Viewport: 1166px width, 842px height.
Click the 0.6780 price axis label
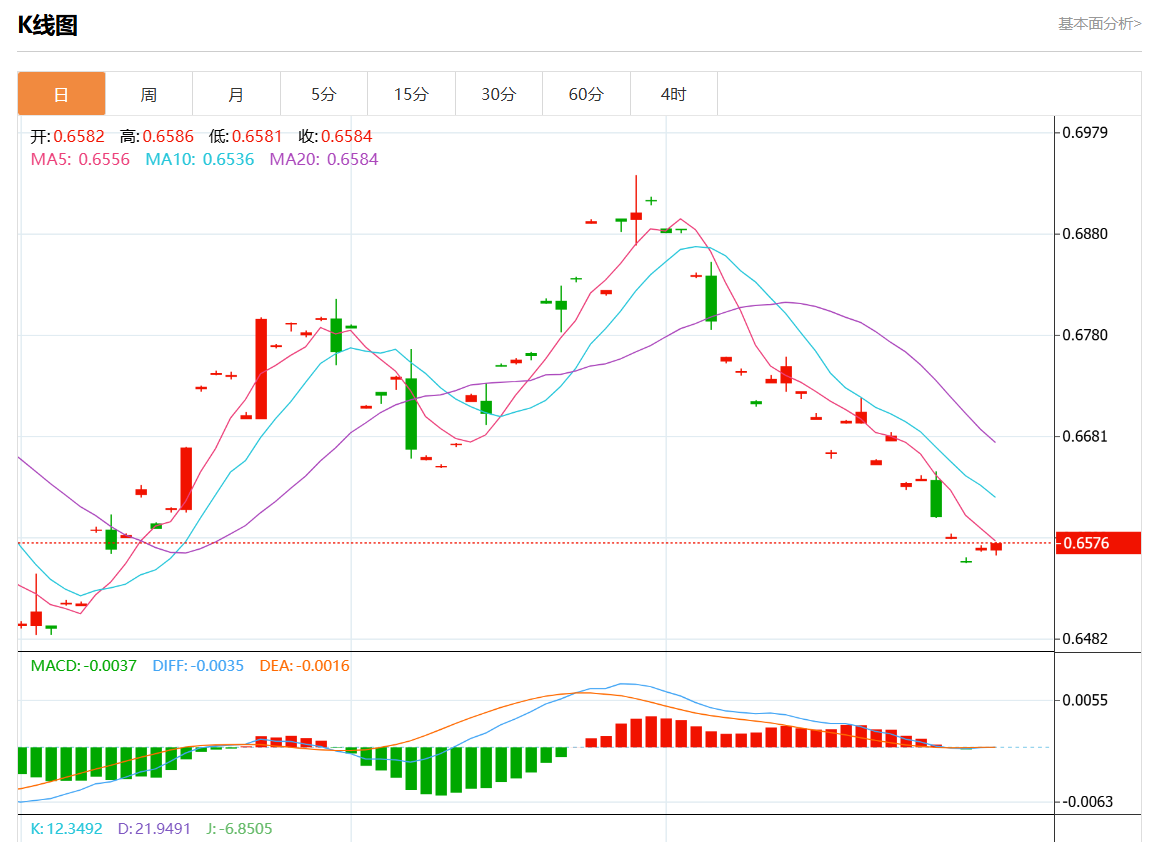click(x=1084, y=335)
